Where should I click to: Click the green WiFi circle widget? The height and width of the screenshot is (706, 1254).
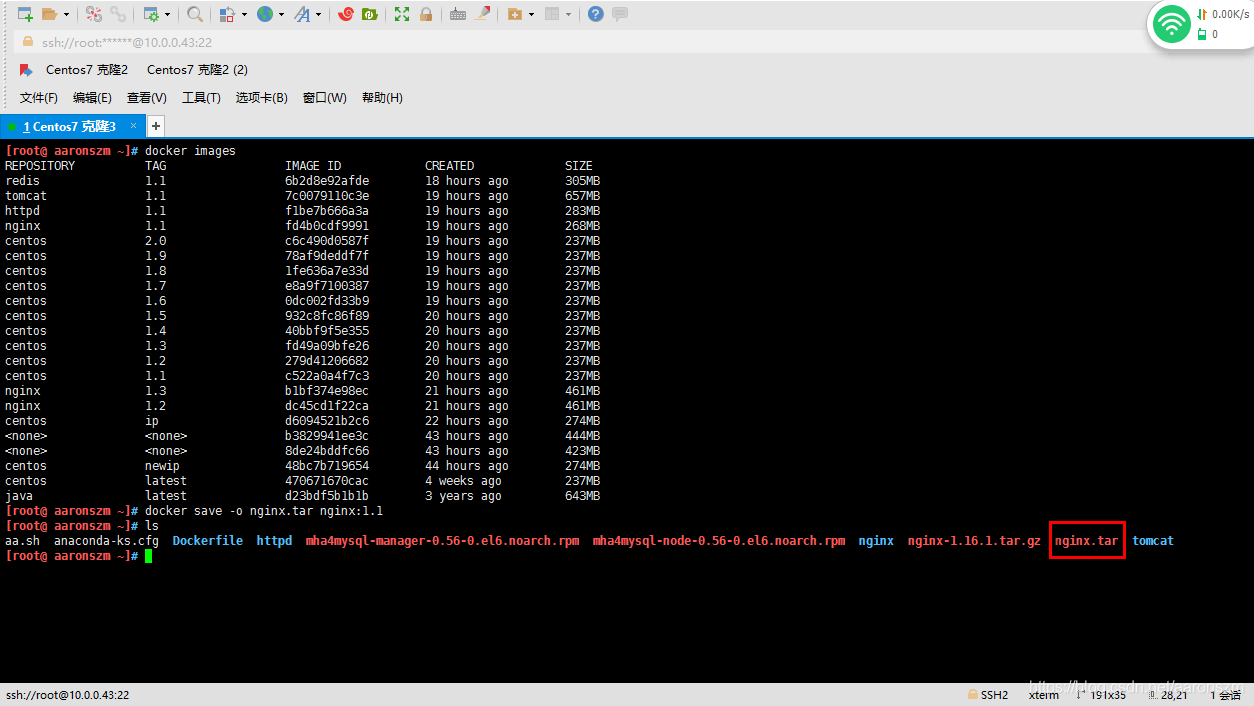point(1171,24)
